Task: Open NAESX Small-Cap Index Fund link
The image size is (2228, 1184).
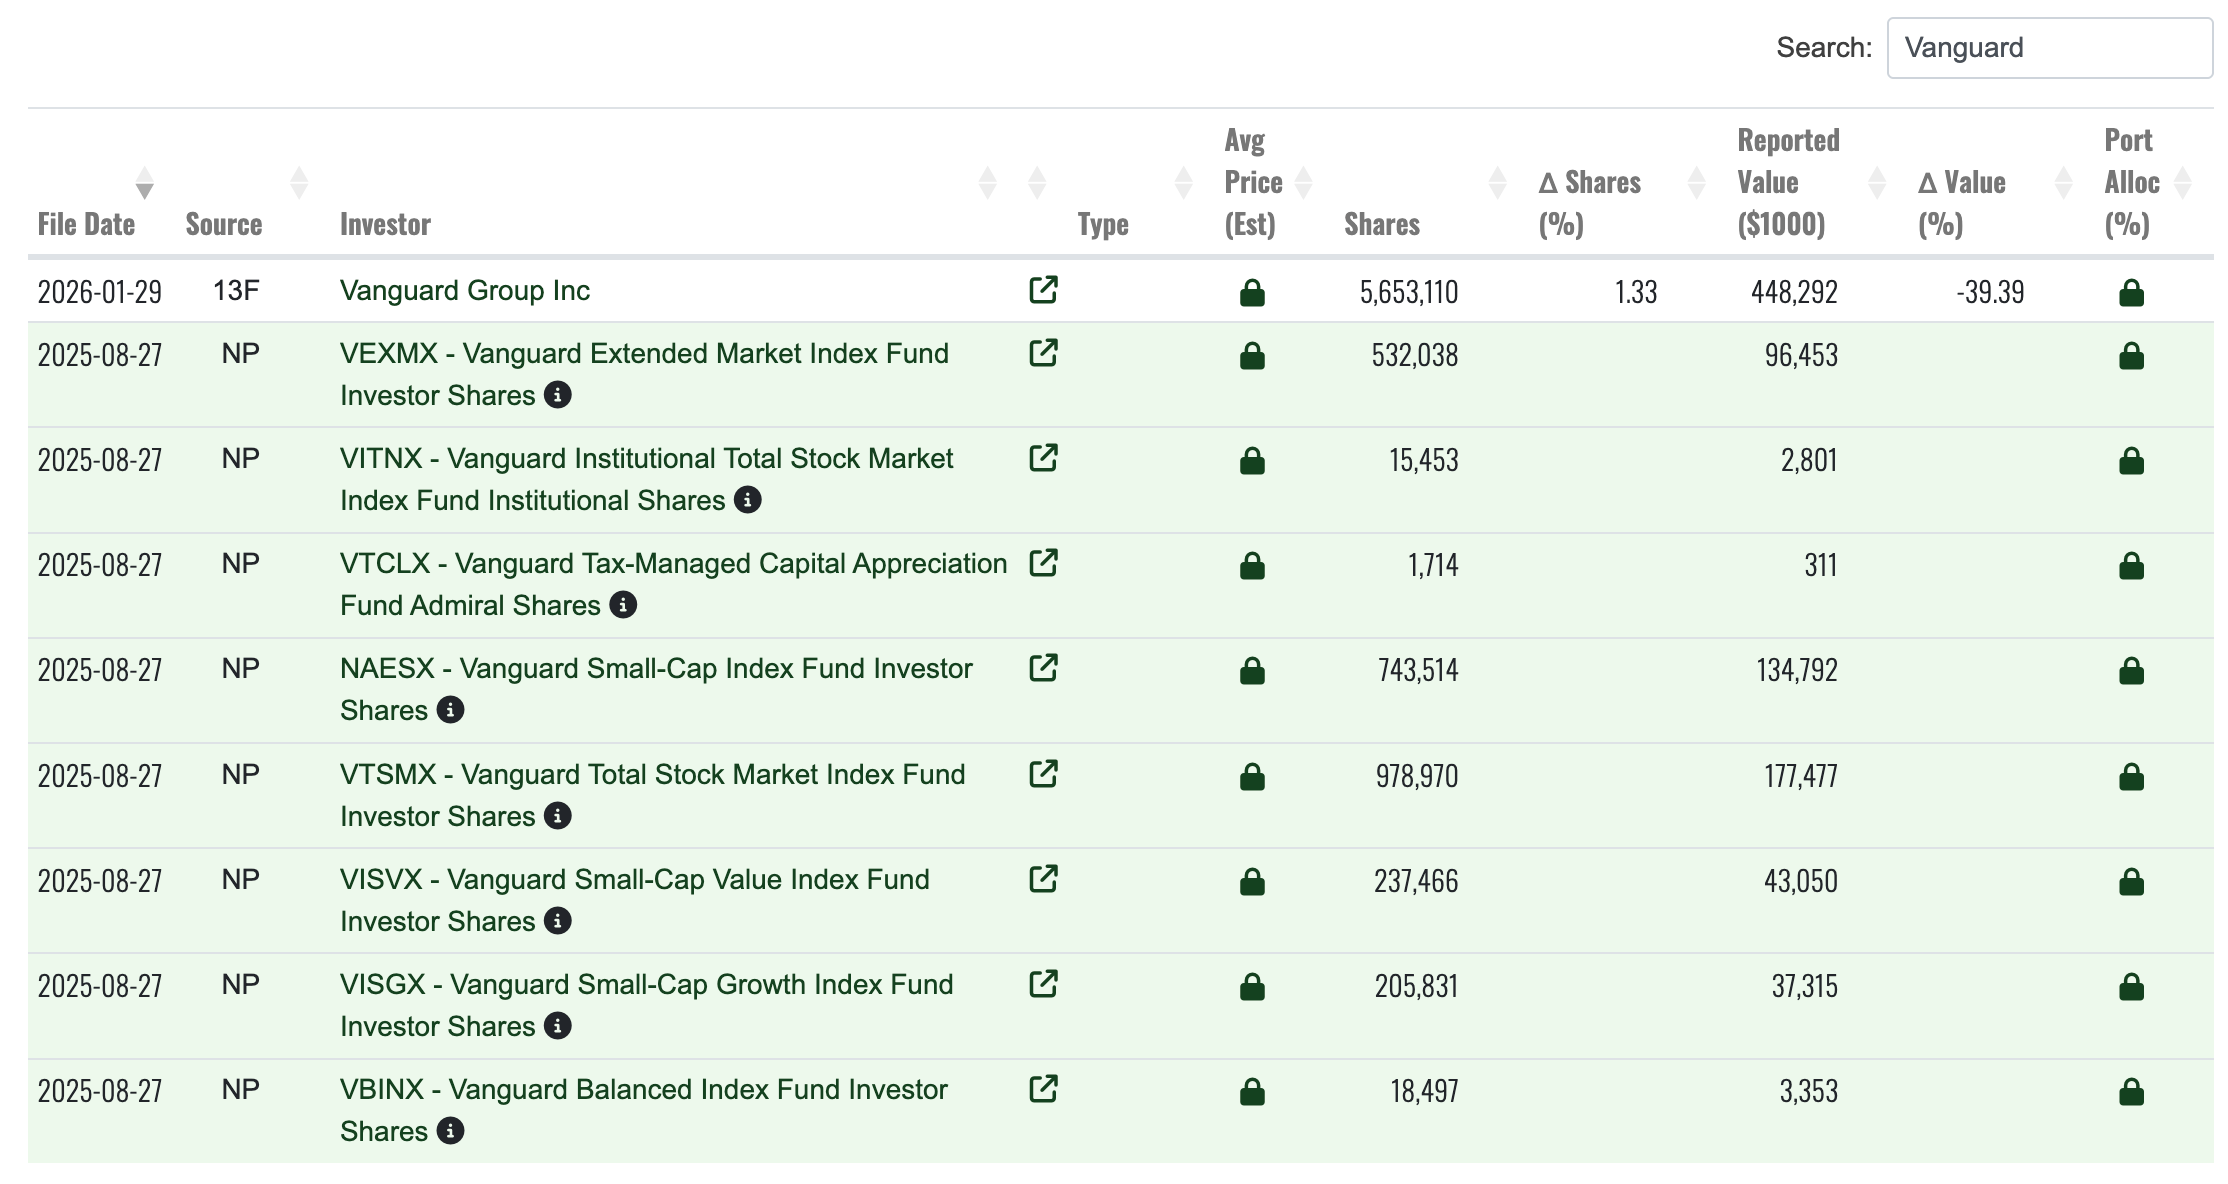Action: 655,669
